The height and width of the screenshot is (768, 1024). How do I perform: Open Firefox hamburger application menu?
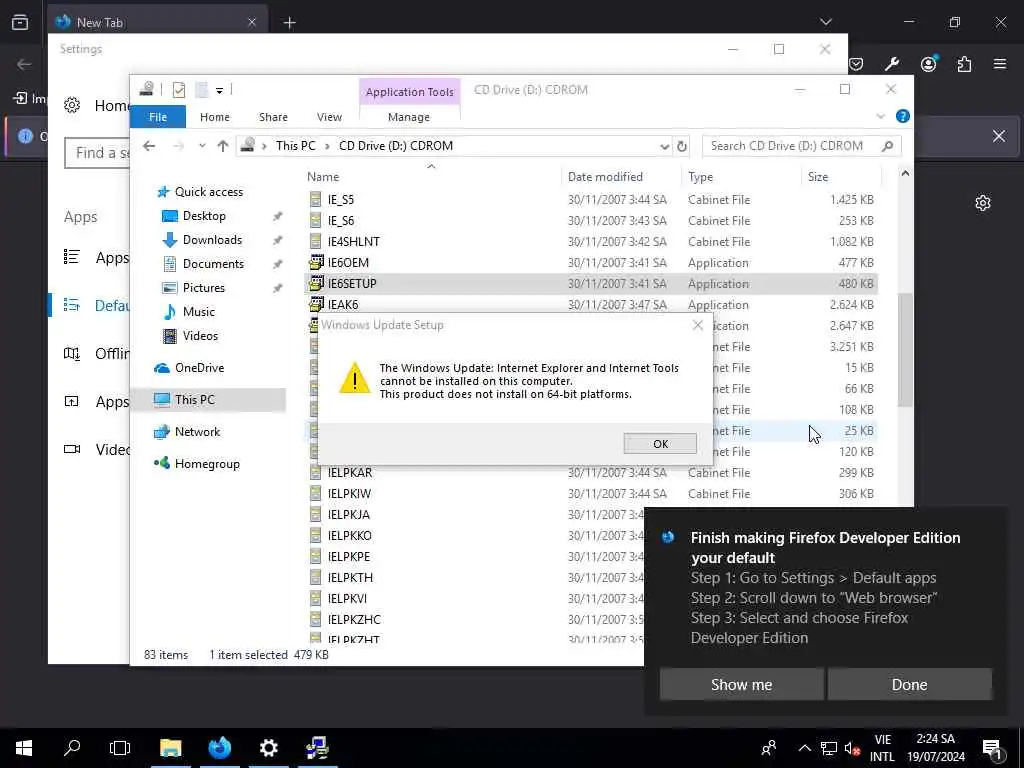point(1000,64)
